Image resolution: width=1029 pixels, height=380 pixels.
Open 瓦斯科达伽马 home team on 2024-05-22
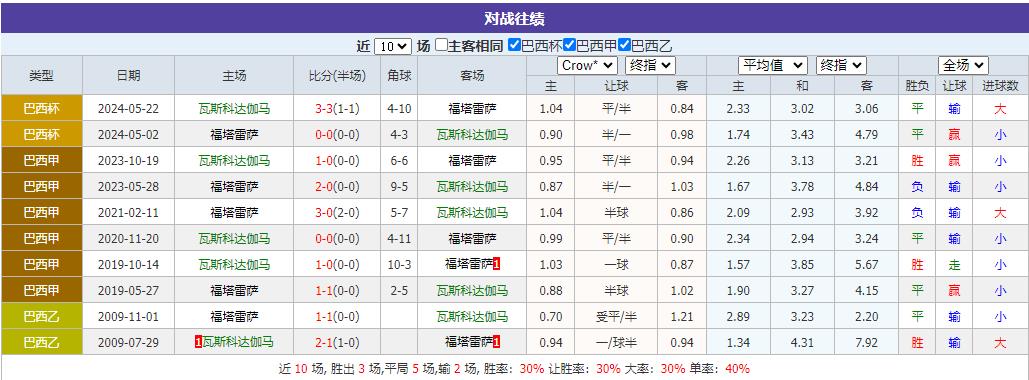[234, 109]
